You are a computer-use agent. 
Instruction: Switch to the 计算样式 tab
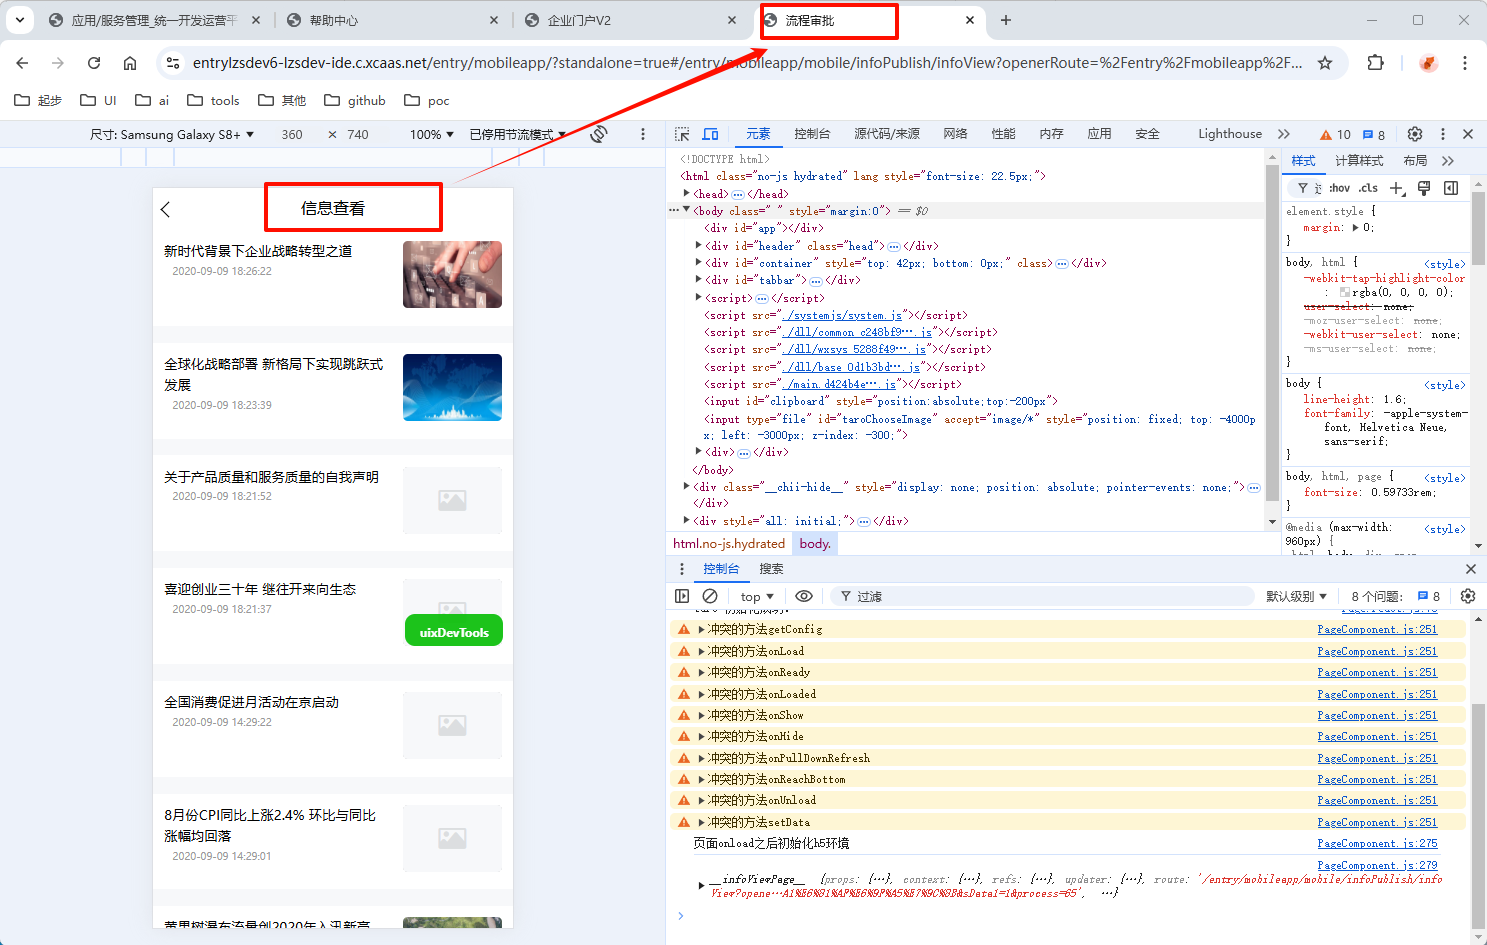click(1359, 161)
